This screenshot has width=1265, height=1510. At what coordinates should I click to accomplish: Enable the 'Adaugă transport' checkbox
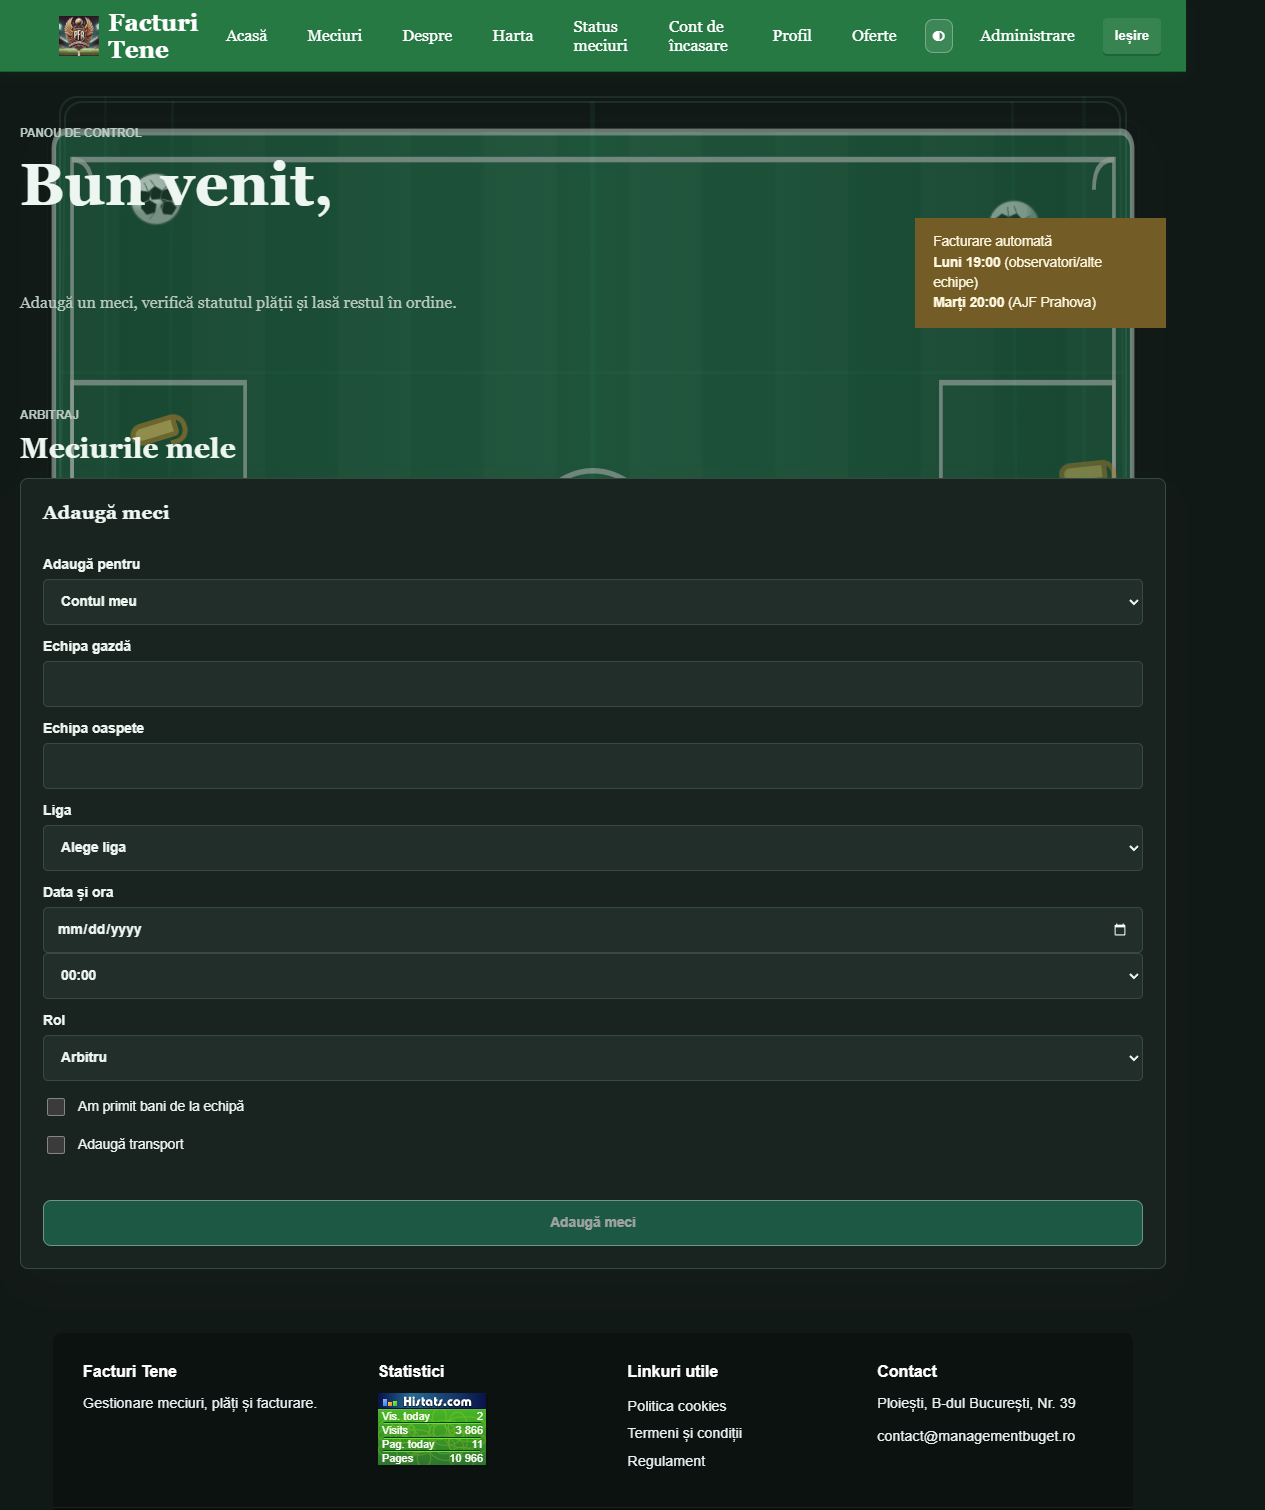click(x=56, y=1145)
